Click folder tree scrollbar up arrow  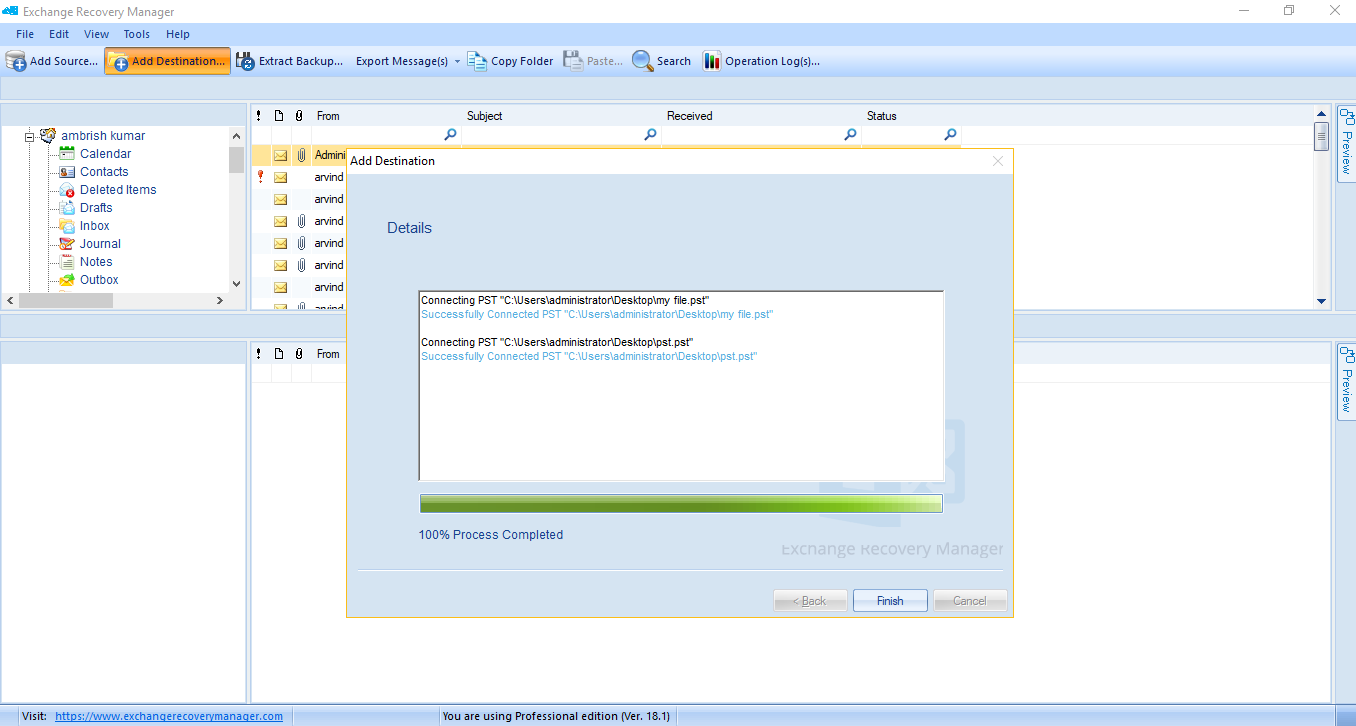click(236, 136)
